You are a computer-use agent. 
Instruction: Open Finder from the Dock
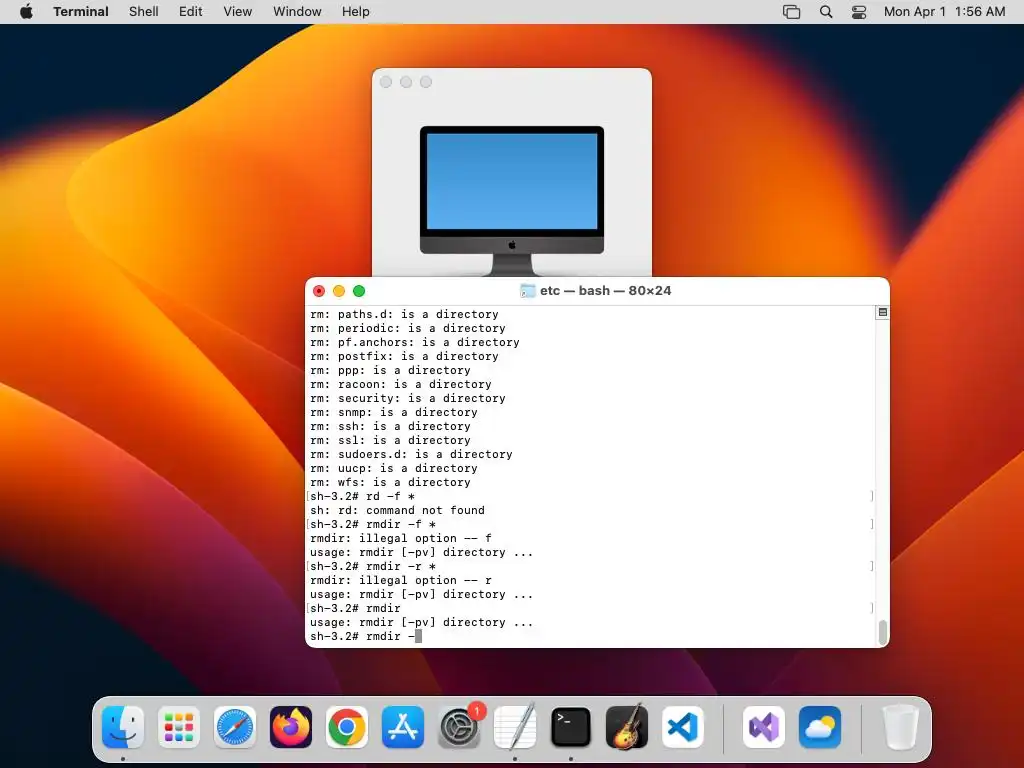[x=123, y=727]
